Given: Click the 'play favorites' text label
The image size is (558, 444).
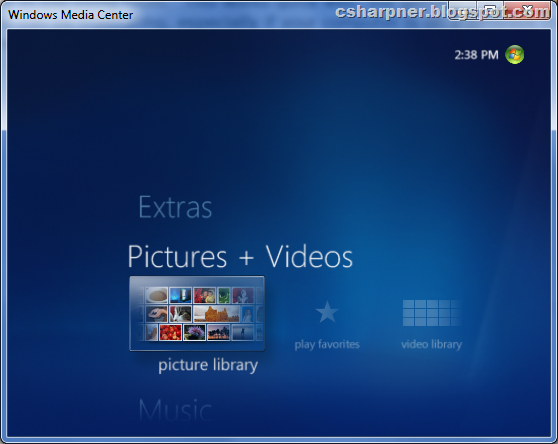Looking at the screenshot, I should [327, 344].
